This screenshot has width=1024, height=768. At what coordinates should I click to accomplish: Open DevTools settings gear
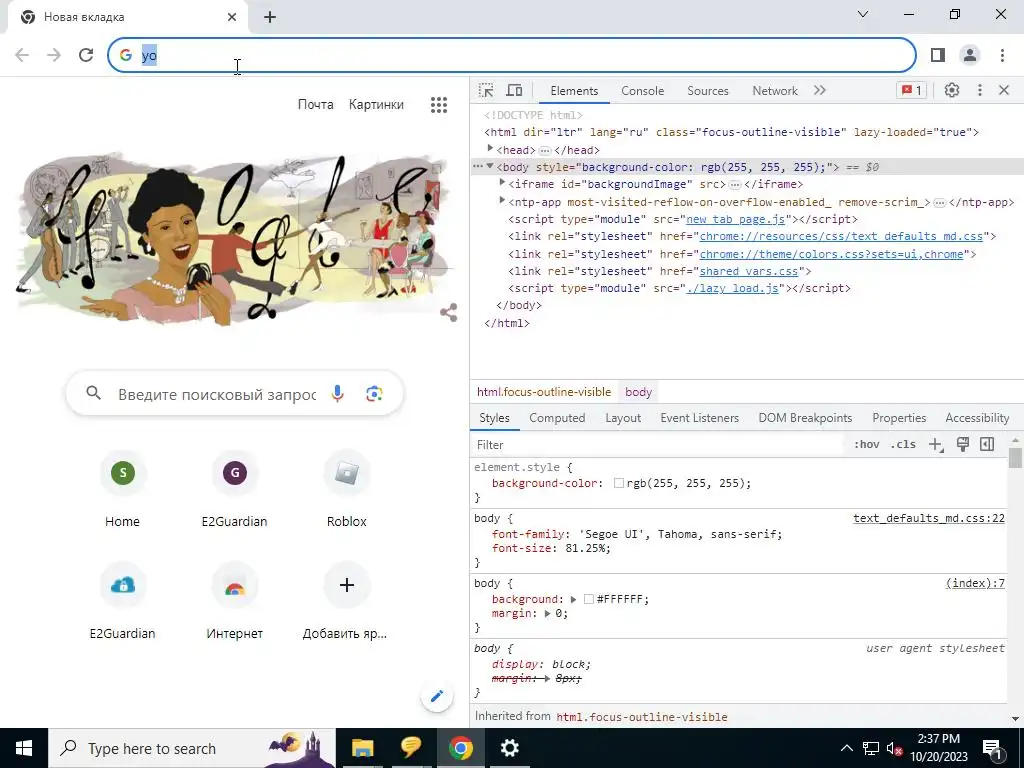coord(952,91)
